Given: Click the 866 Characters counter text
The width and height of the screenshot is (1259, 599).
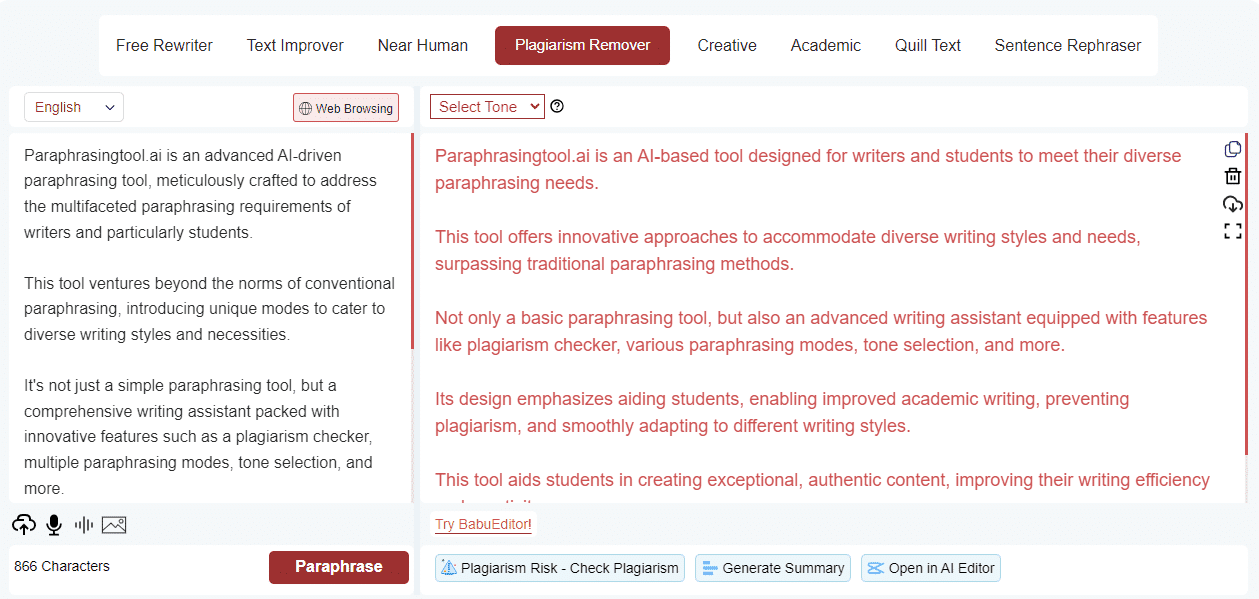Looking at the screenshot, I should [x=62, y=566].
